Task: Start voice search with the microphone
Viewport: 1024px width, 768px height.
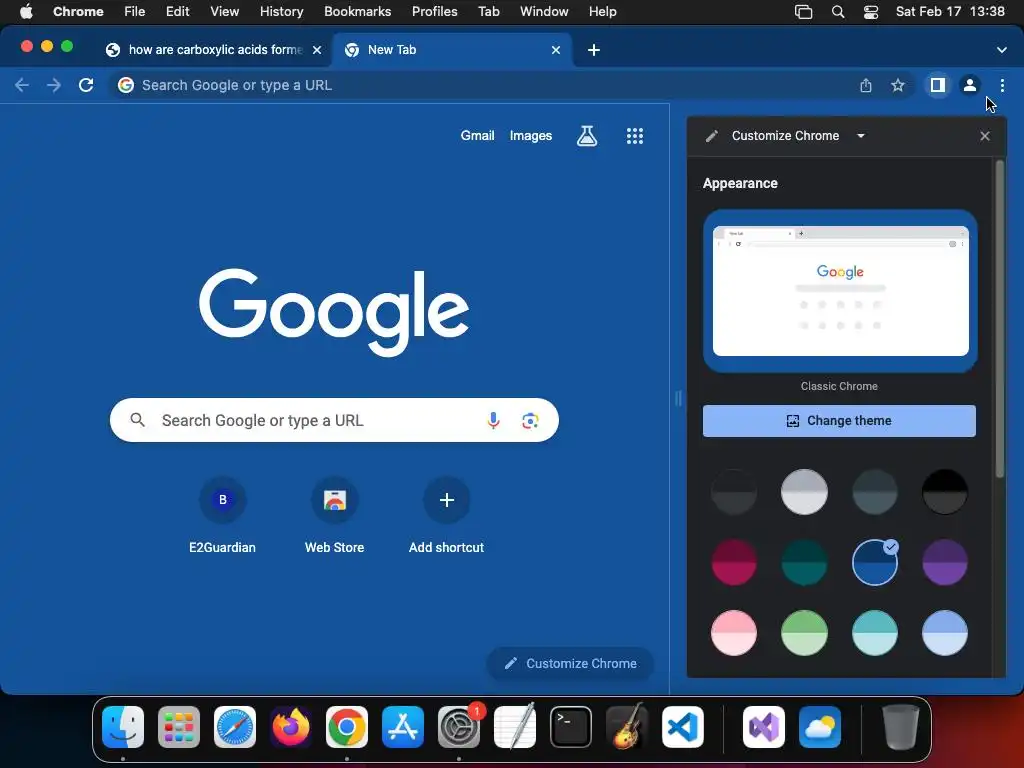Action: (494, 421)
